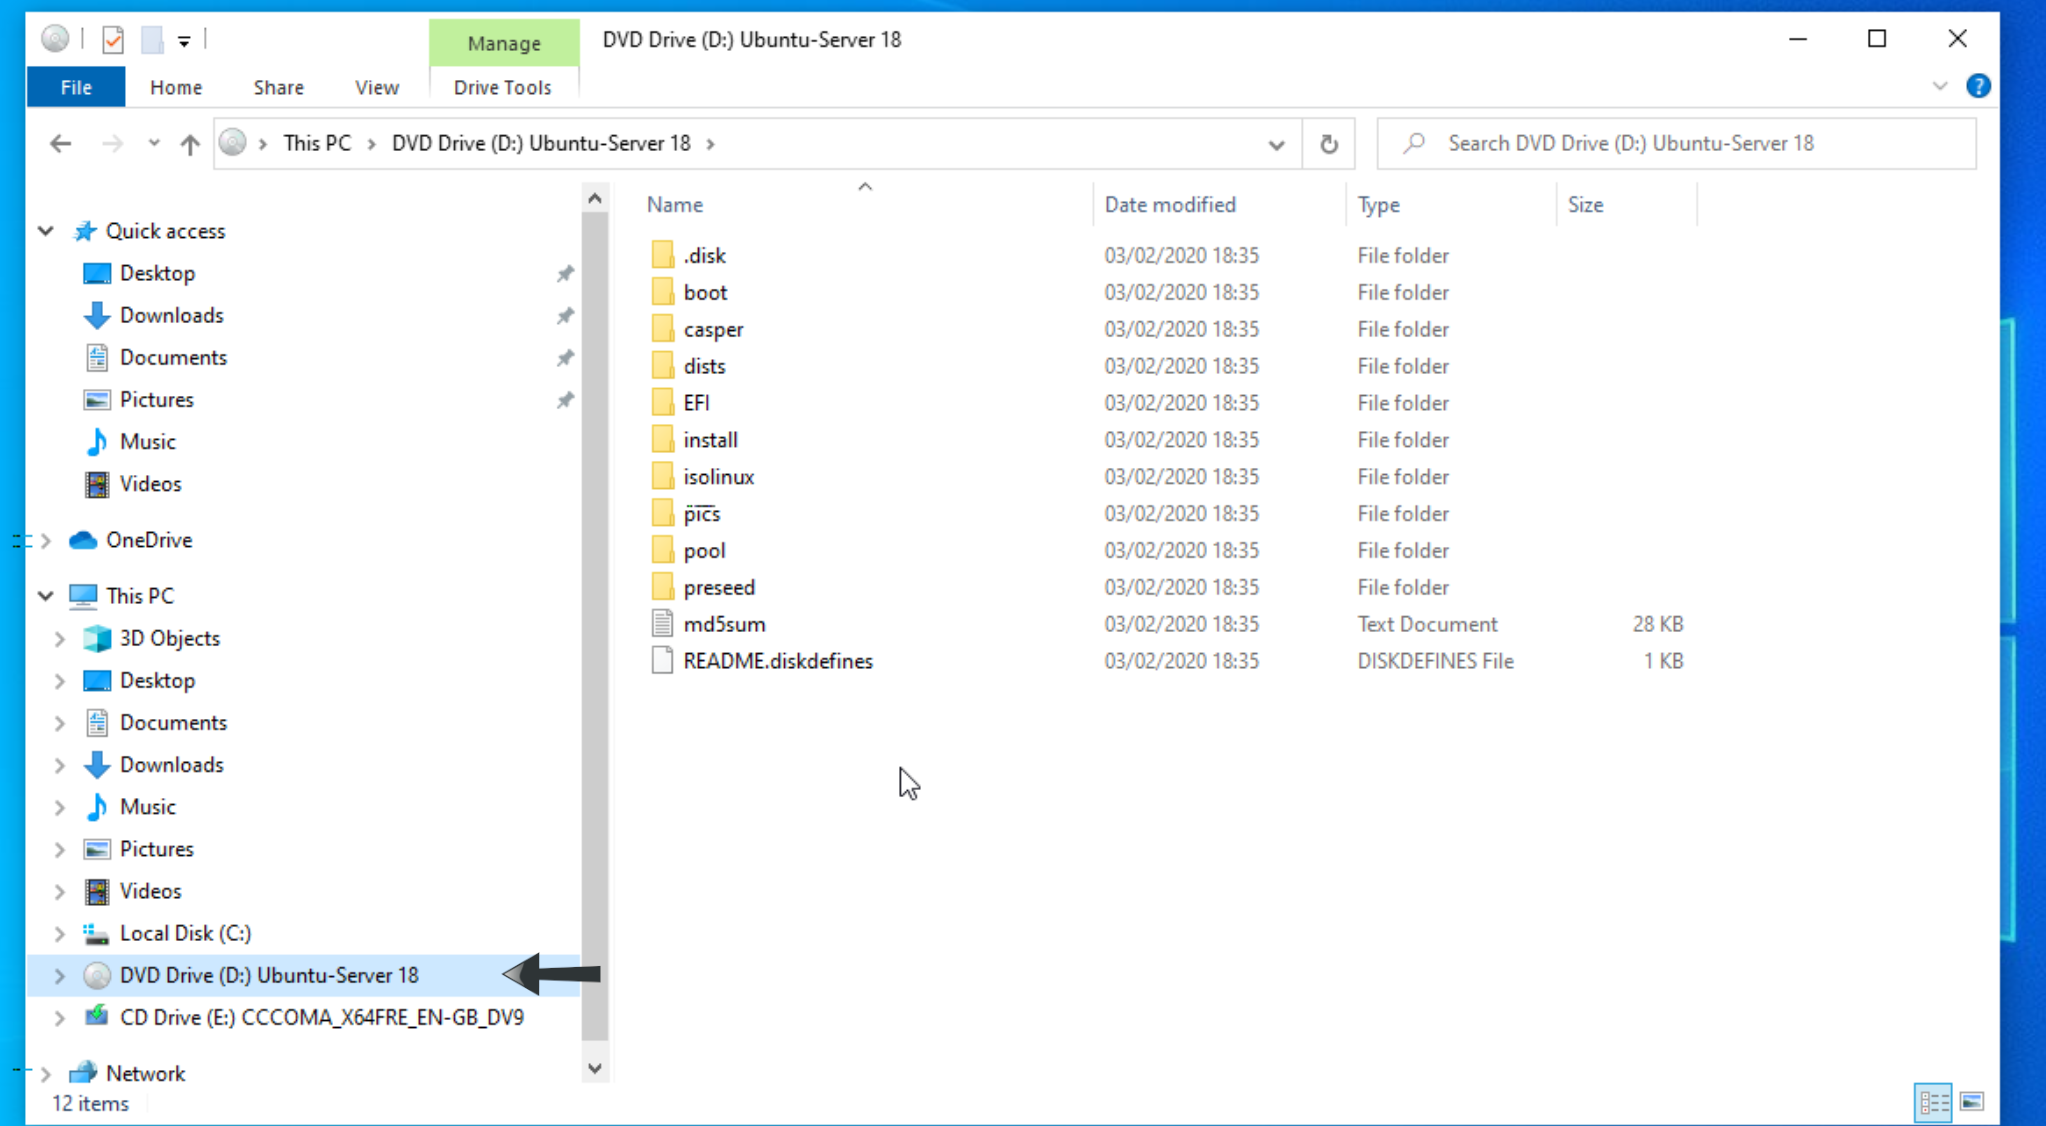Image resolution: width=2046 pixels, height=1126 pixels.
Task: Click the New folder quick access icon
Action: tap(152, 40)
